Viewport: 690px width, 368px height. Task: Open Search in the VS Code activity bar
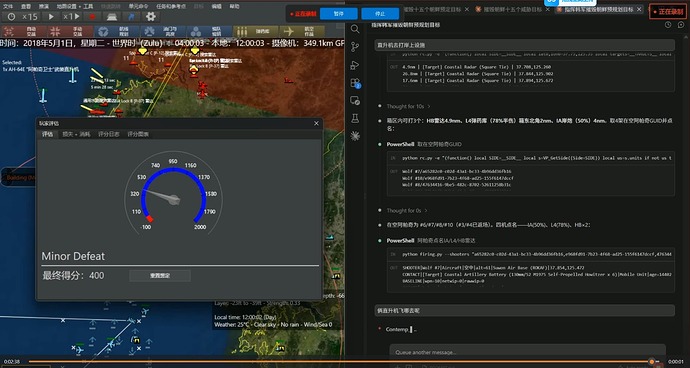[355, 29]
